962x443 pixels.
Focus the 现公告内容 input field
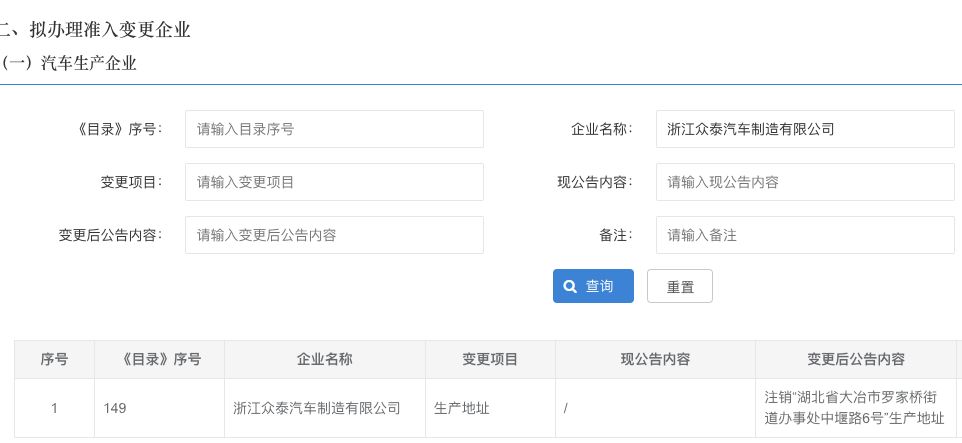[805, 182]
